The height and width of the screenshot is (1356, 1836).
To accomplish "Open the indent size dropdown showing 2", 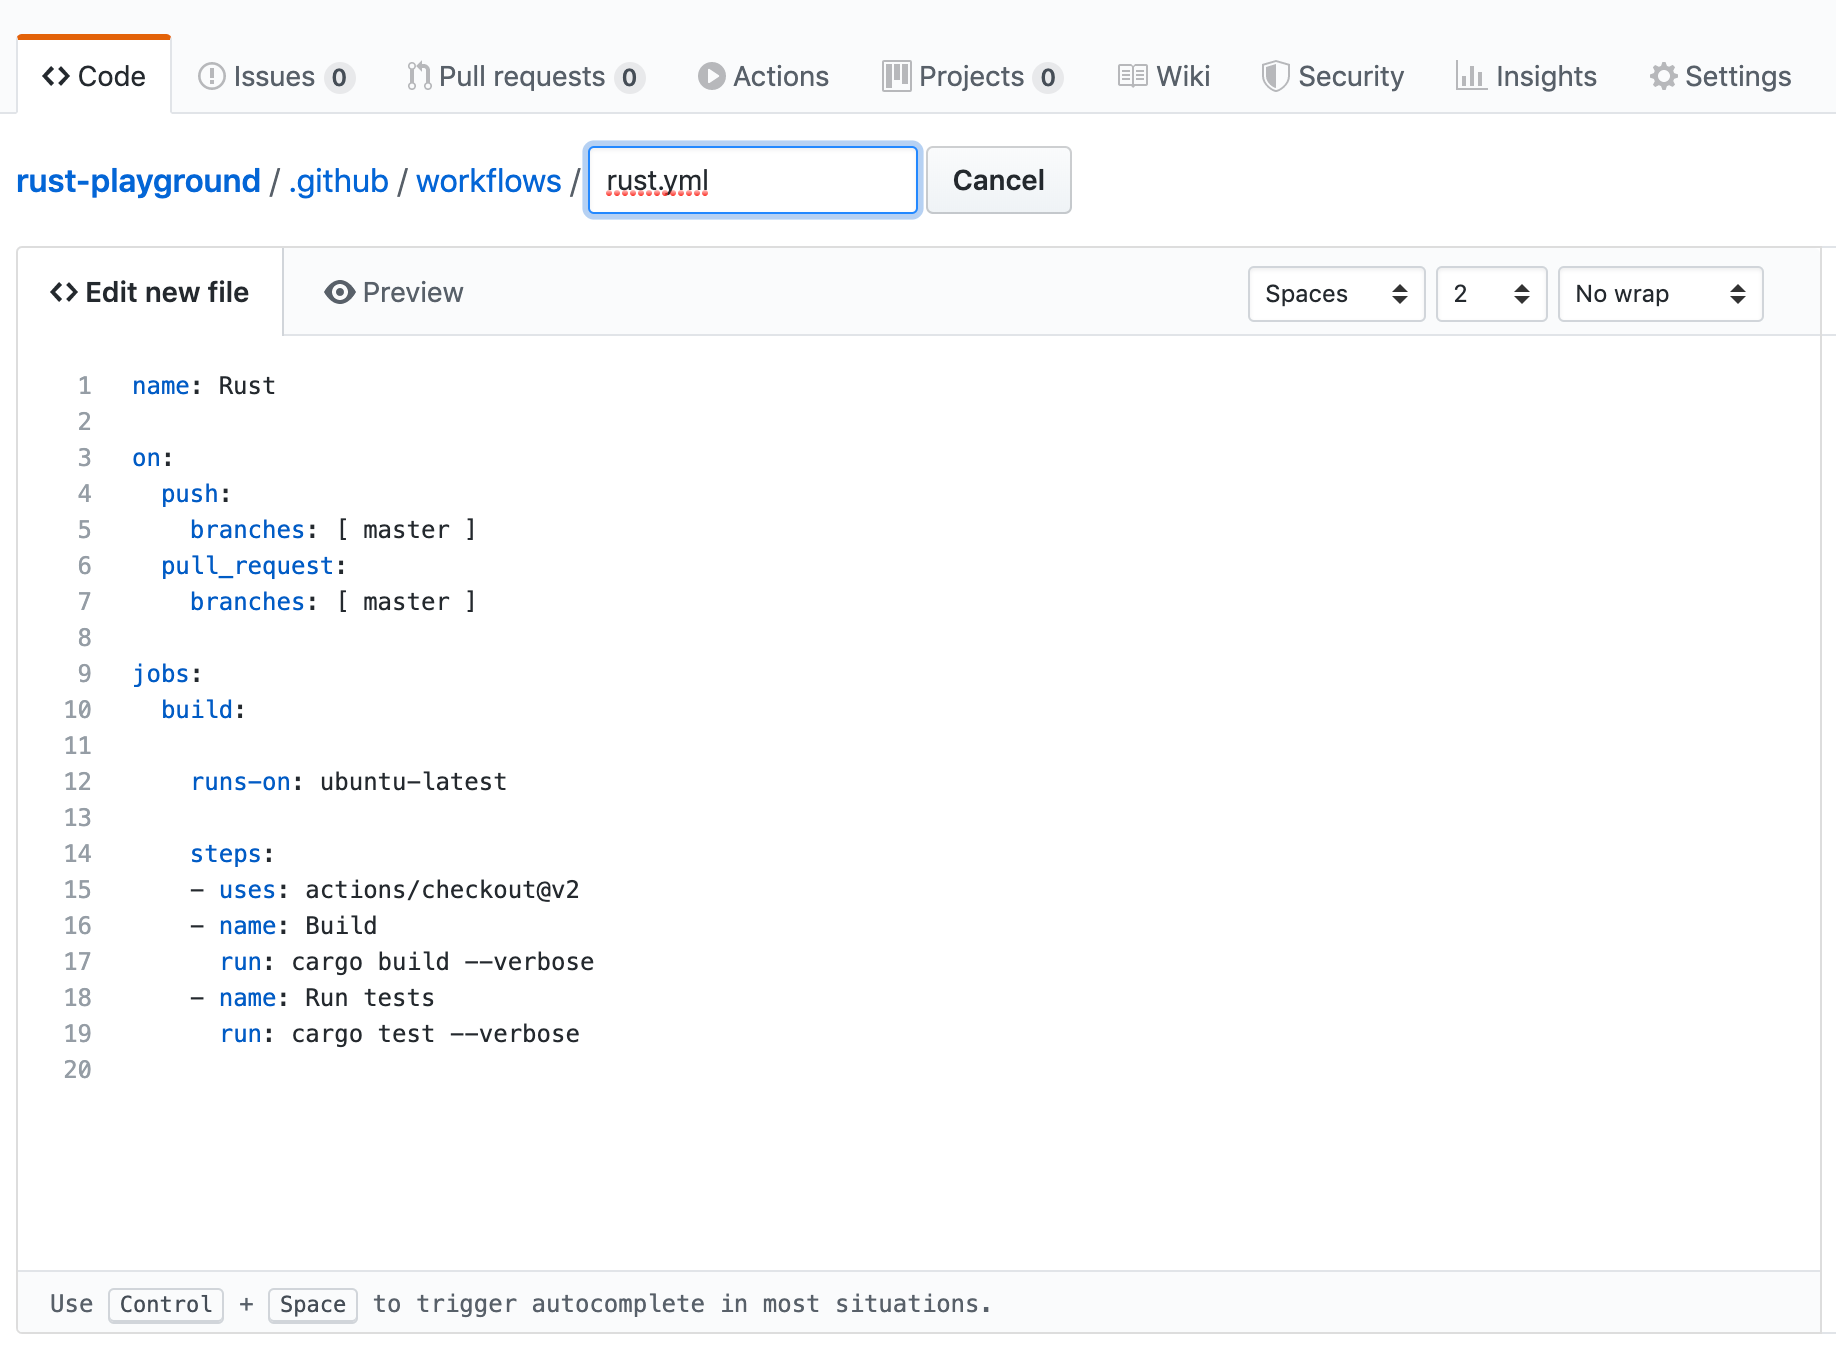I will (1491, 294).
